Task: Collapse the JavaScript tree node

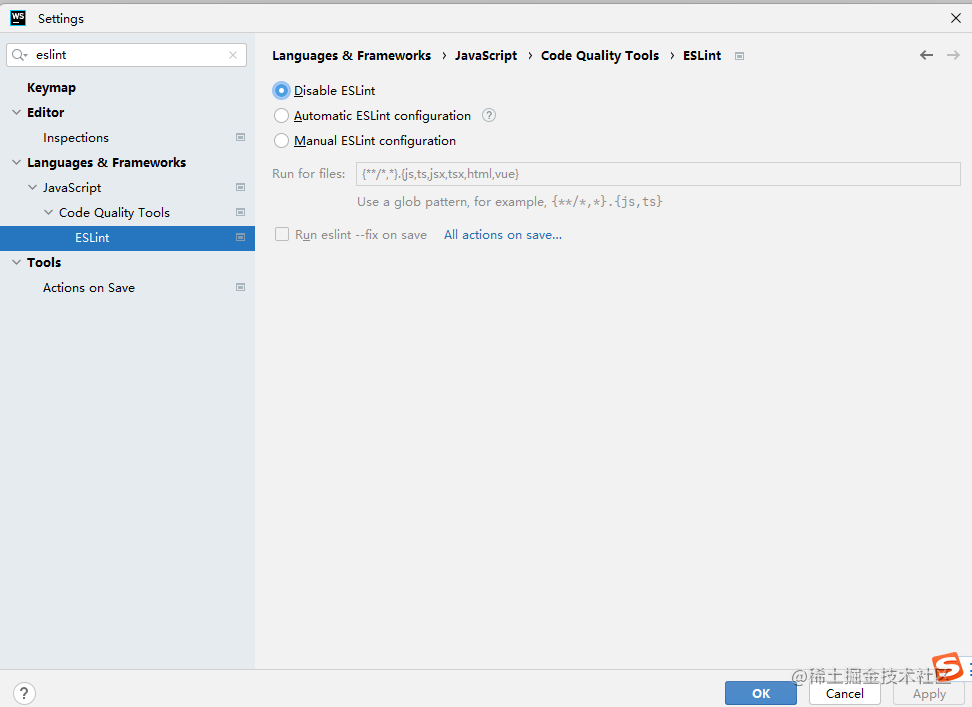Action: [32, 187]
